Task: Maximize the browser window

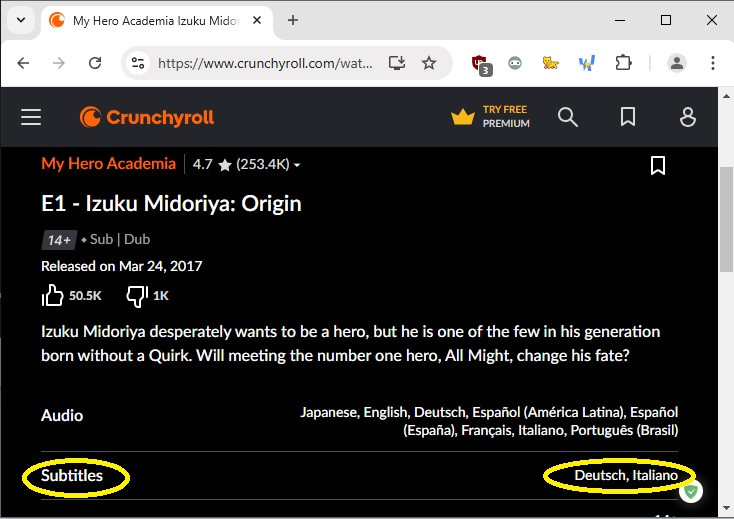Action: (666, 20)
